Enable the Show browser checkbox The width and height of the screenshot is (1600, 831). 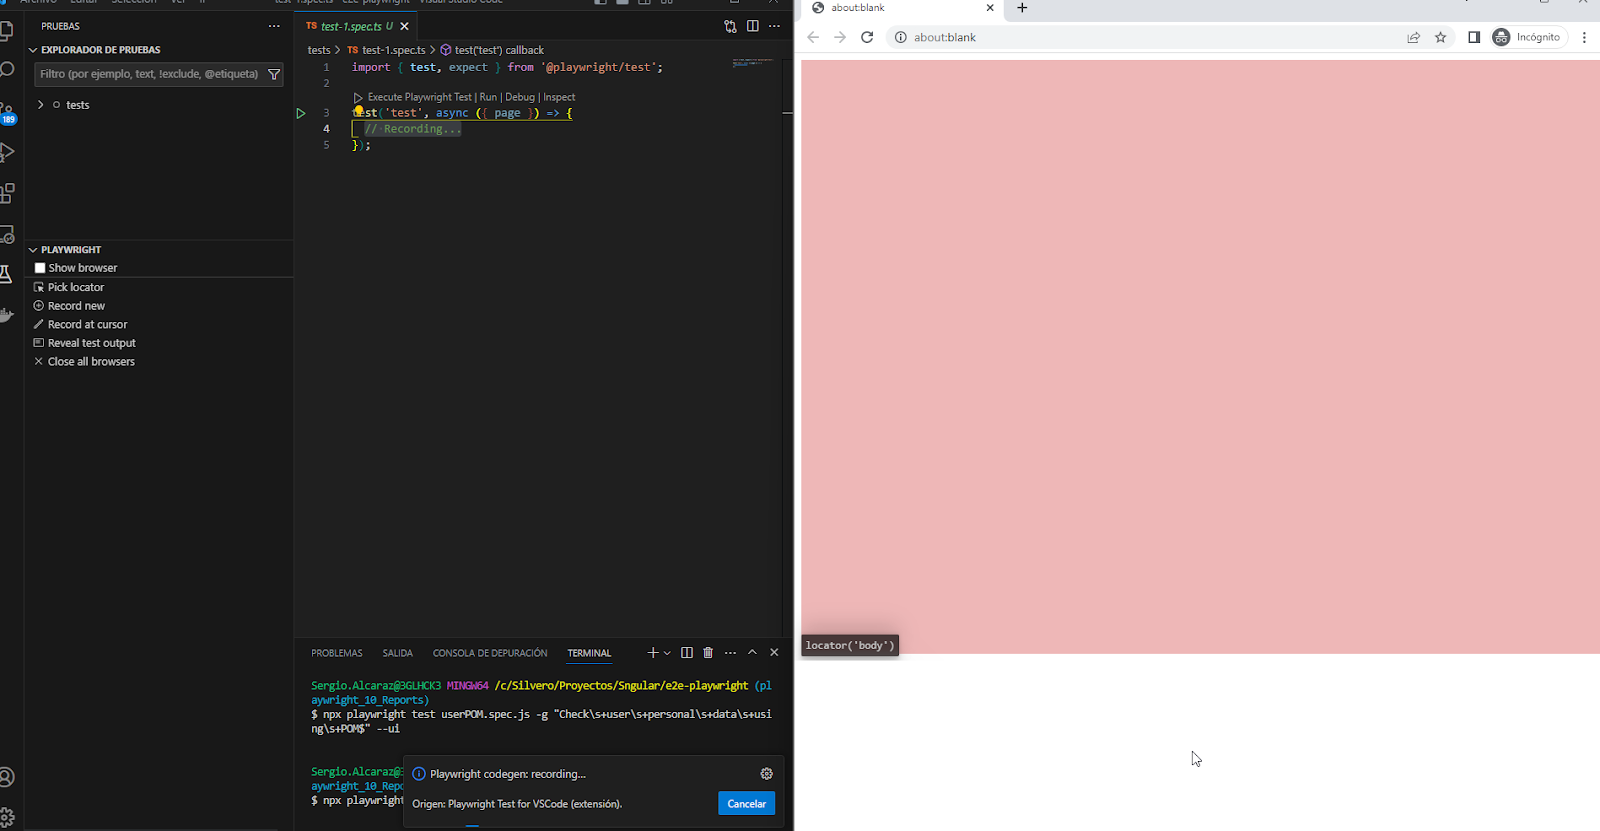tap(40, 268)
